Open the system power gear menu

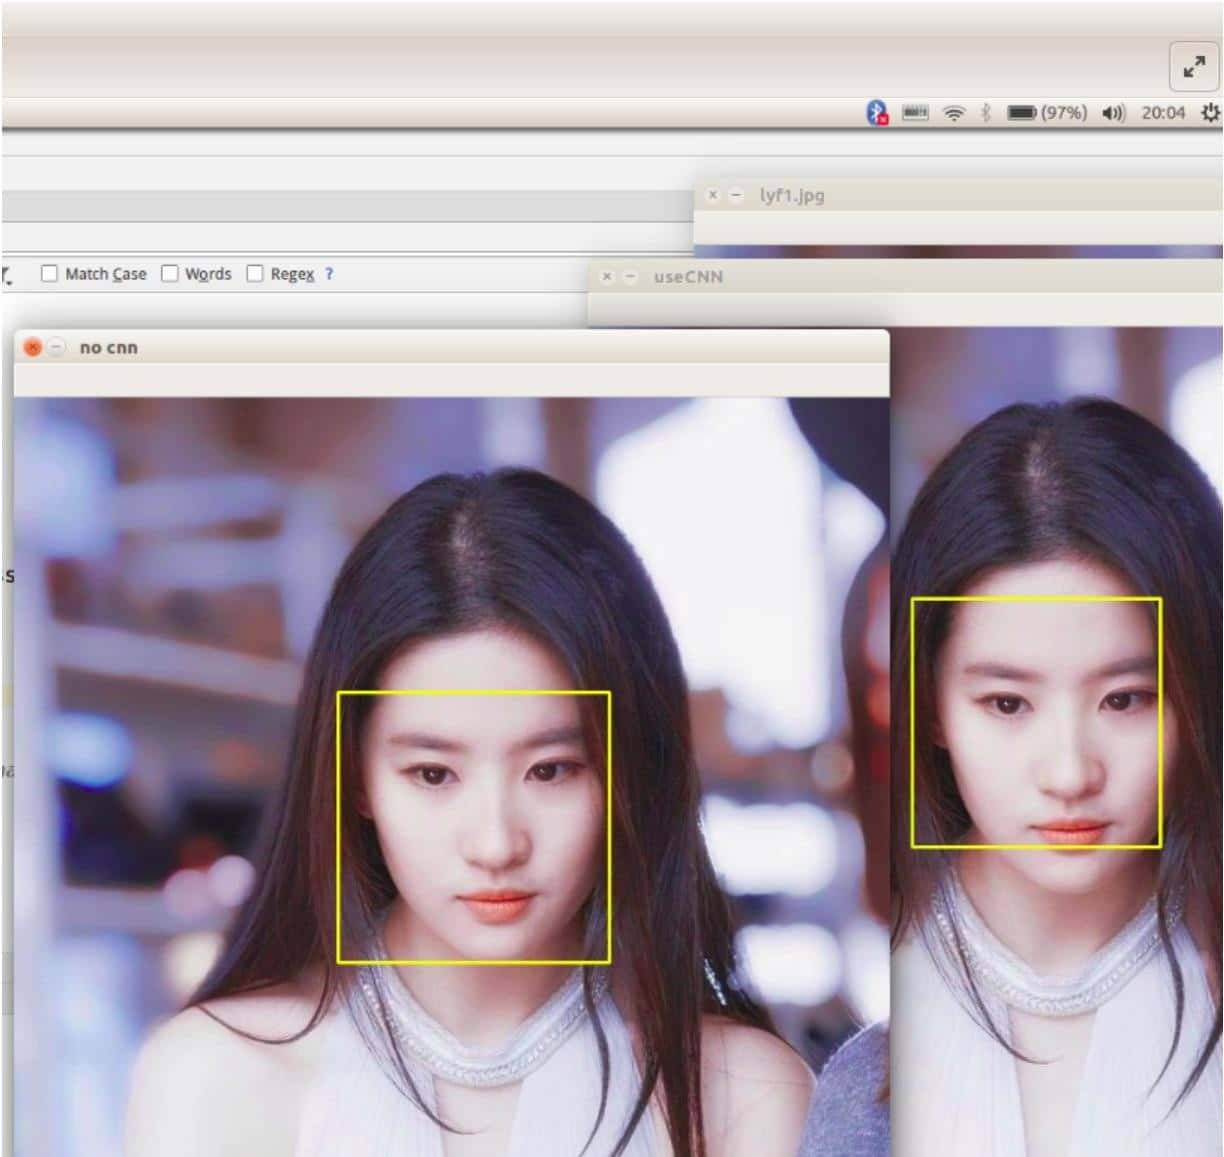[x=1210, y=113]
